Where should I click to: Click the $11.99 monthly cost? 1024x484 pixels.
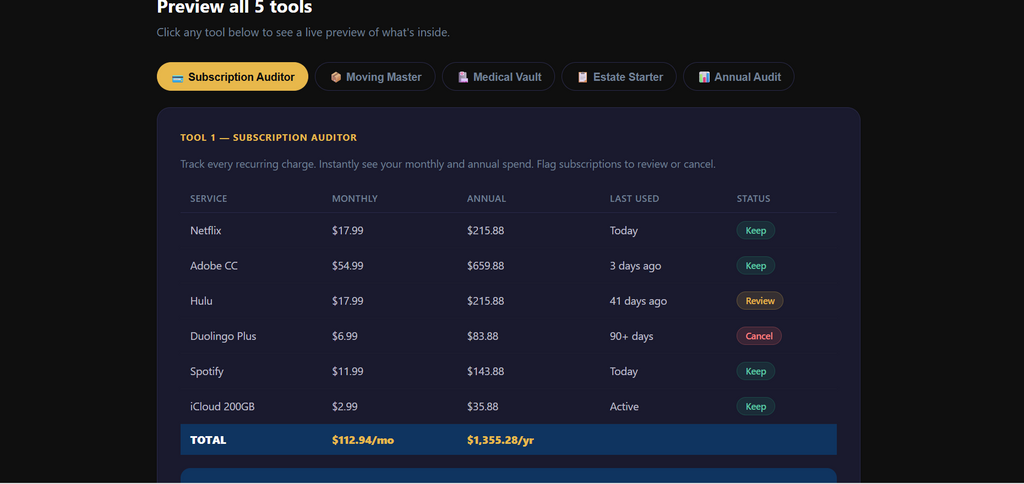[347, 372]
